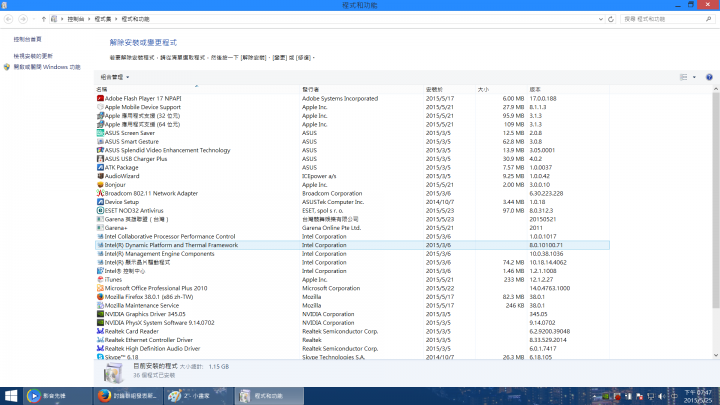The width and height of the screenshot is (720, 405).
Task: Click the vertical scrollbar thumb of the list
Action: (x=716, y=201)
